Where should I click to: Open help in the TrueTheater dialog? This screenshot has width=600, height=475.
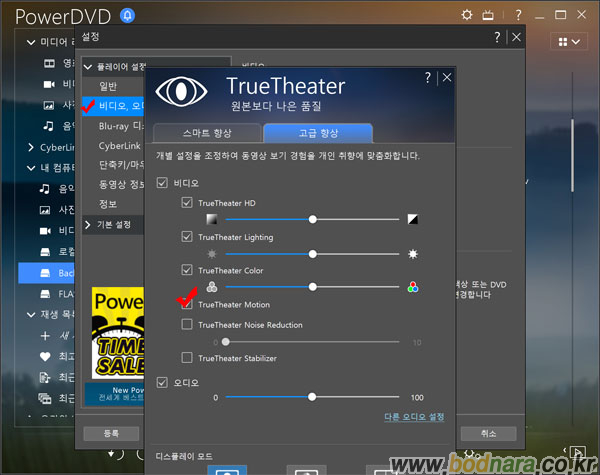428,78
